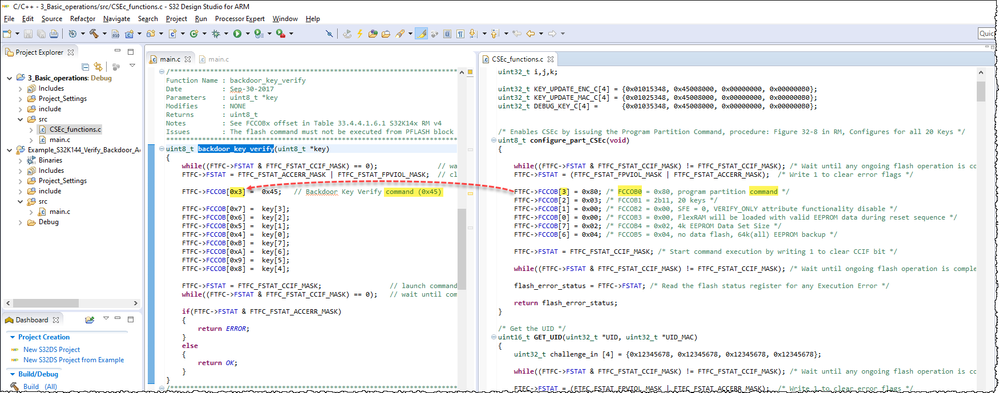The height and width of the screenshot is (393, 999).
Task: Click the Save toolbar icon
Action: tap(27, 33)
